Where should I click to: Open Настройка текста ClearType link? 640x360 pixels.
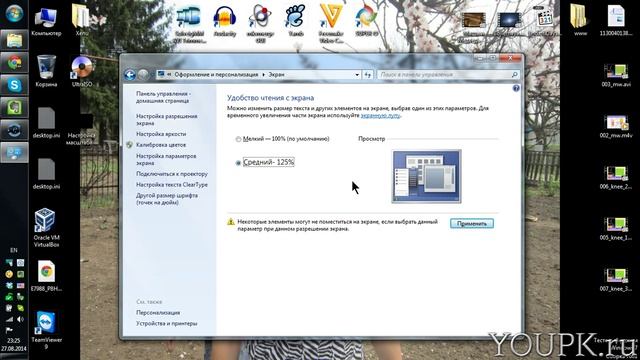(172, 185)
